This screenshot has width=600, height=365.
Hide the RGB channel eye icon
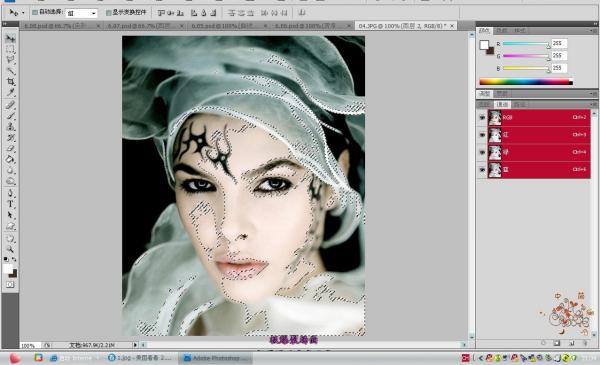click(482, 118)
